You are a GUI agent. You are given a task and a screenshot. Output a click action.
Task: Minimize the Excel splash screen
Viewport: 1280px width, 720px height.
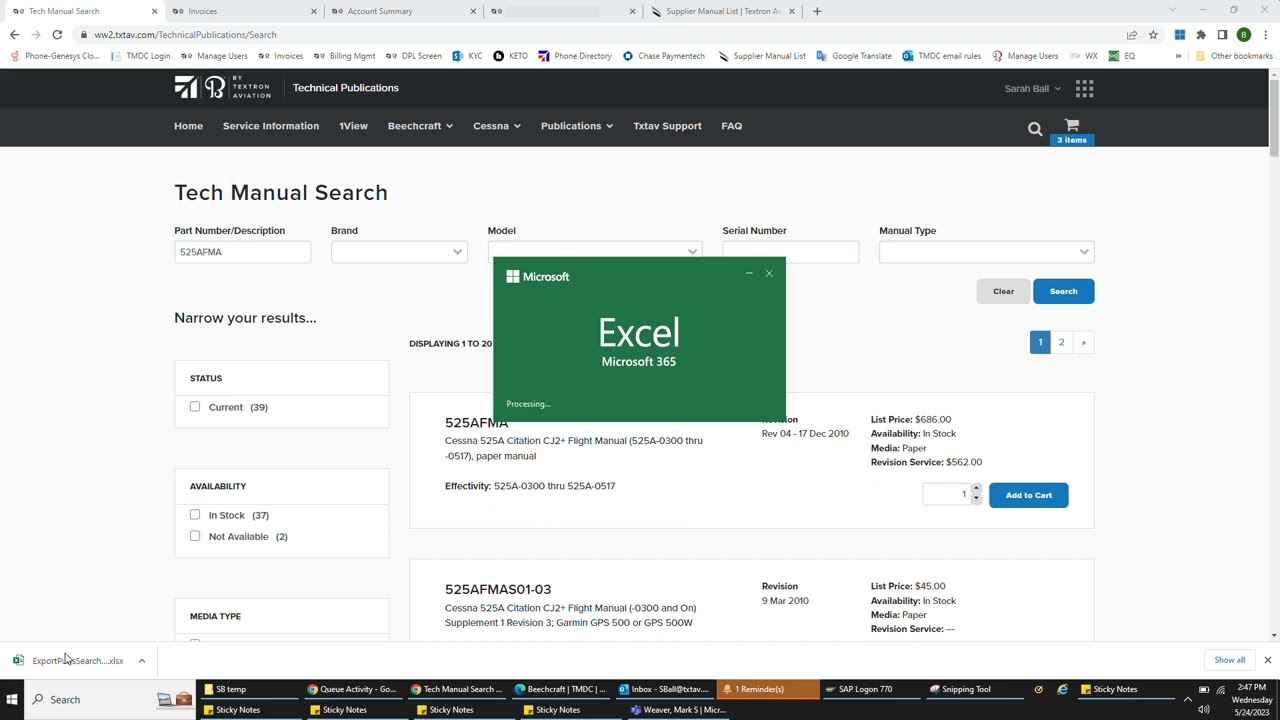(x=749, y=274)
